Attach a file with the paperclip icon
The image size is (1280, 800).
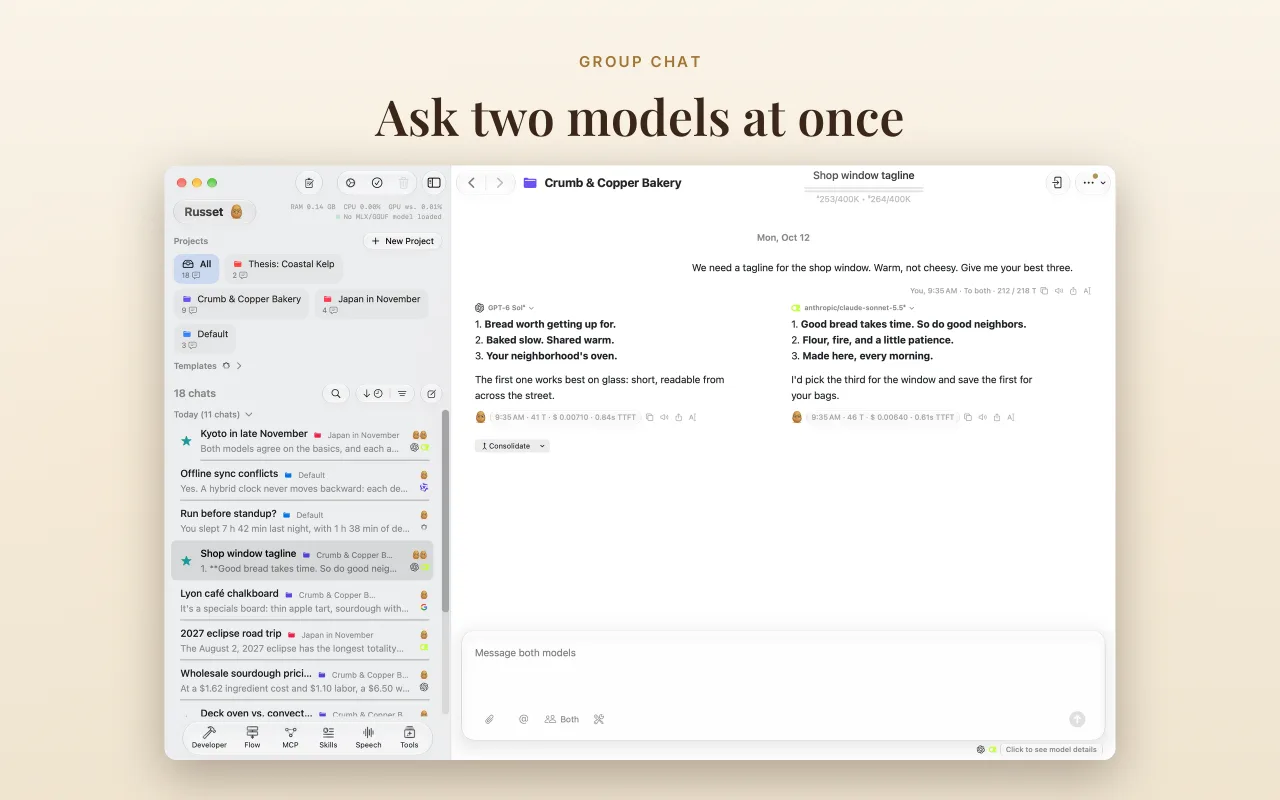click(490, 719)
